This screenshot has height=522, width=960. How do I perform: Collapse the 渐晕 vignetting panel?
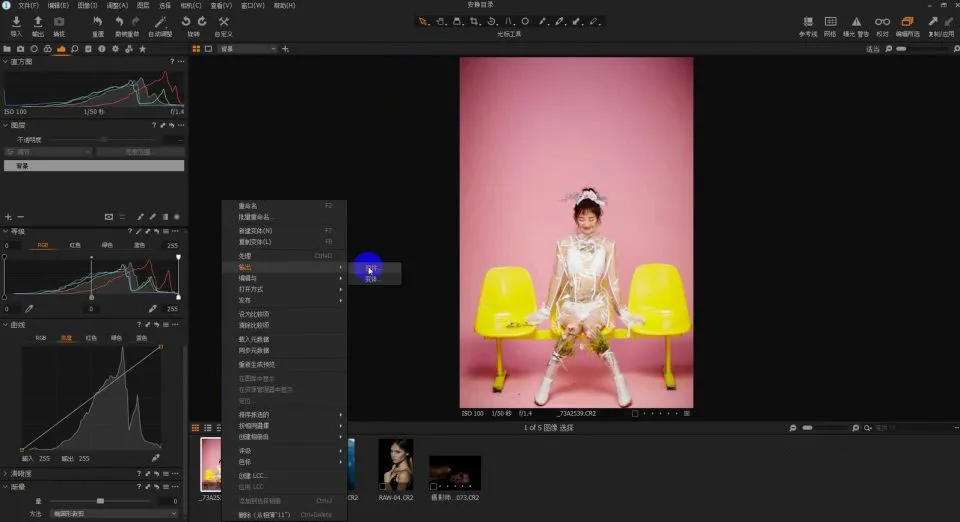click(x=6, y=487)
